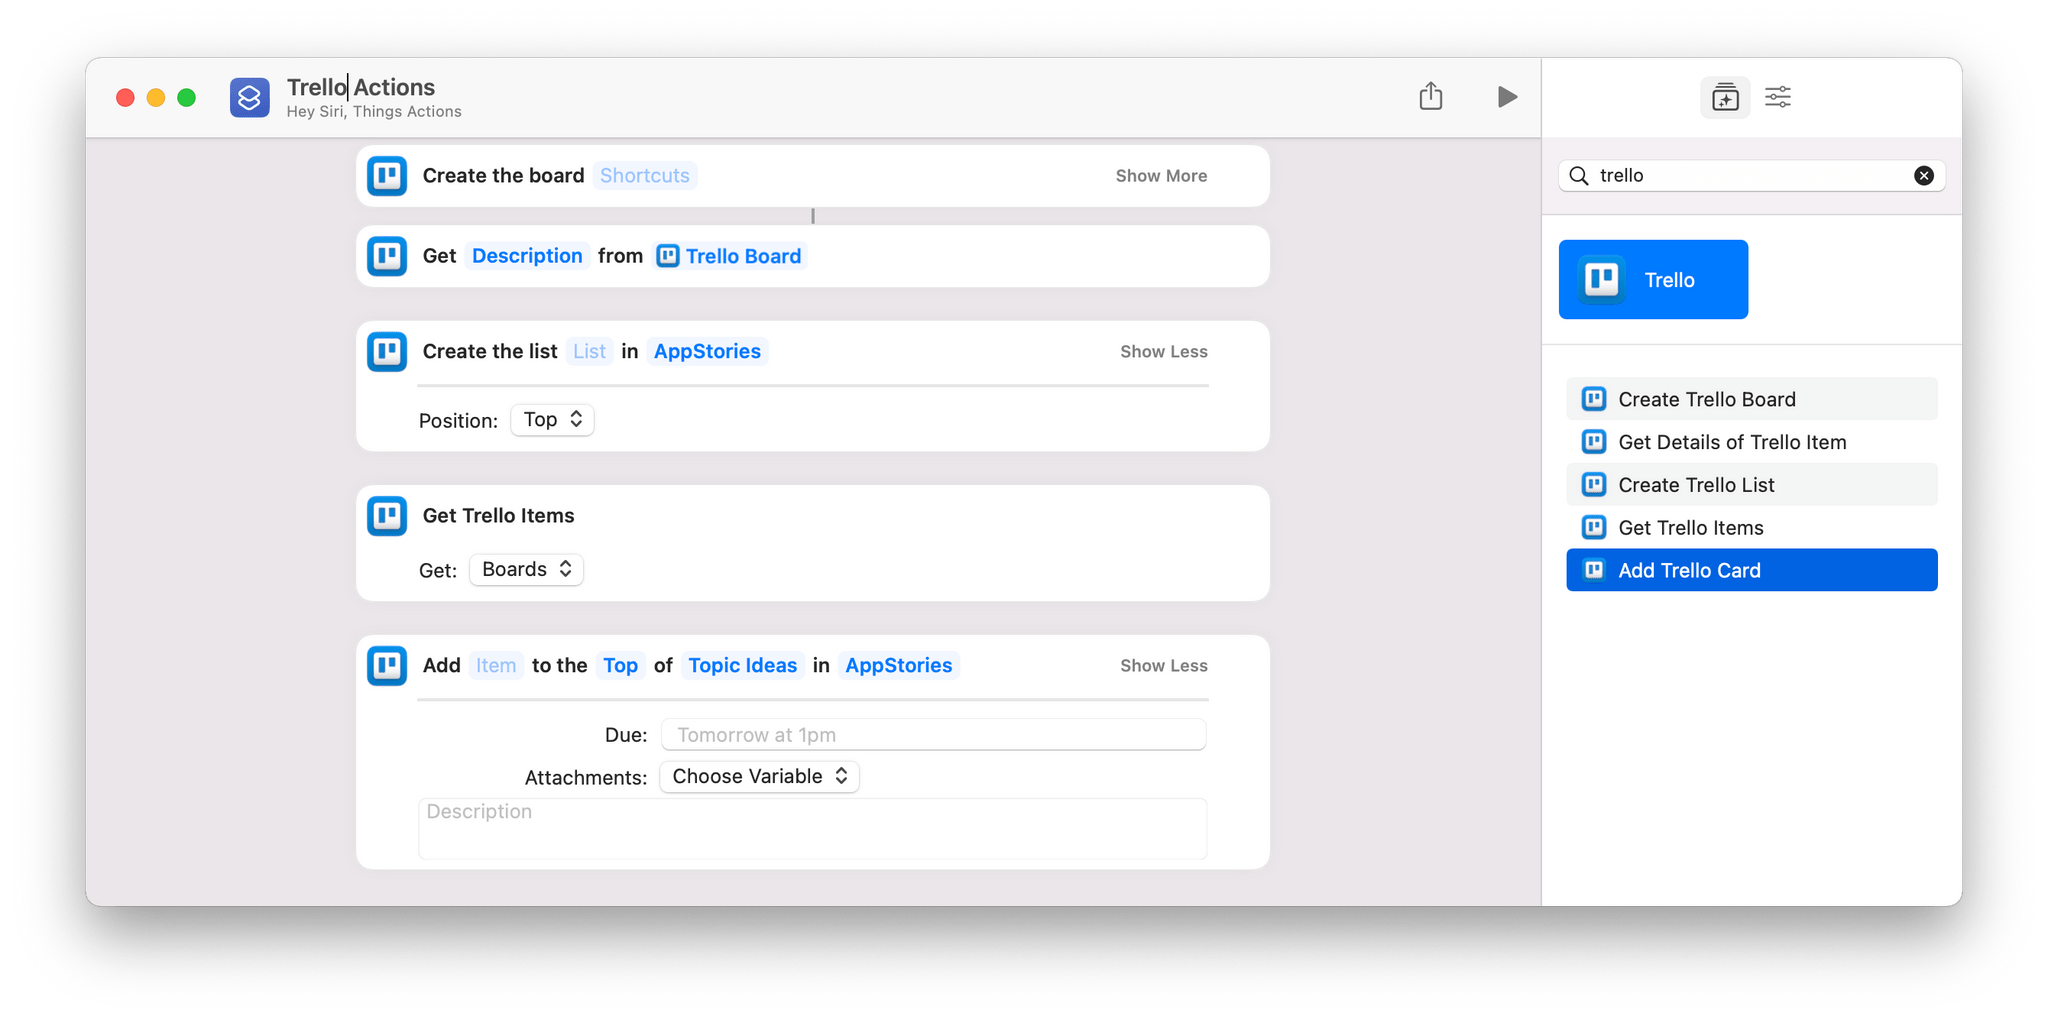Click the List placeholder in Create the list
The width and height of the screenshot is (2048, 1019).
(x=589, y=351)
